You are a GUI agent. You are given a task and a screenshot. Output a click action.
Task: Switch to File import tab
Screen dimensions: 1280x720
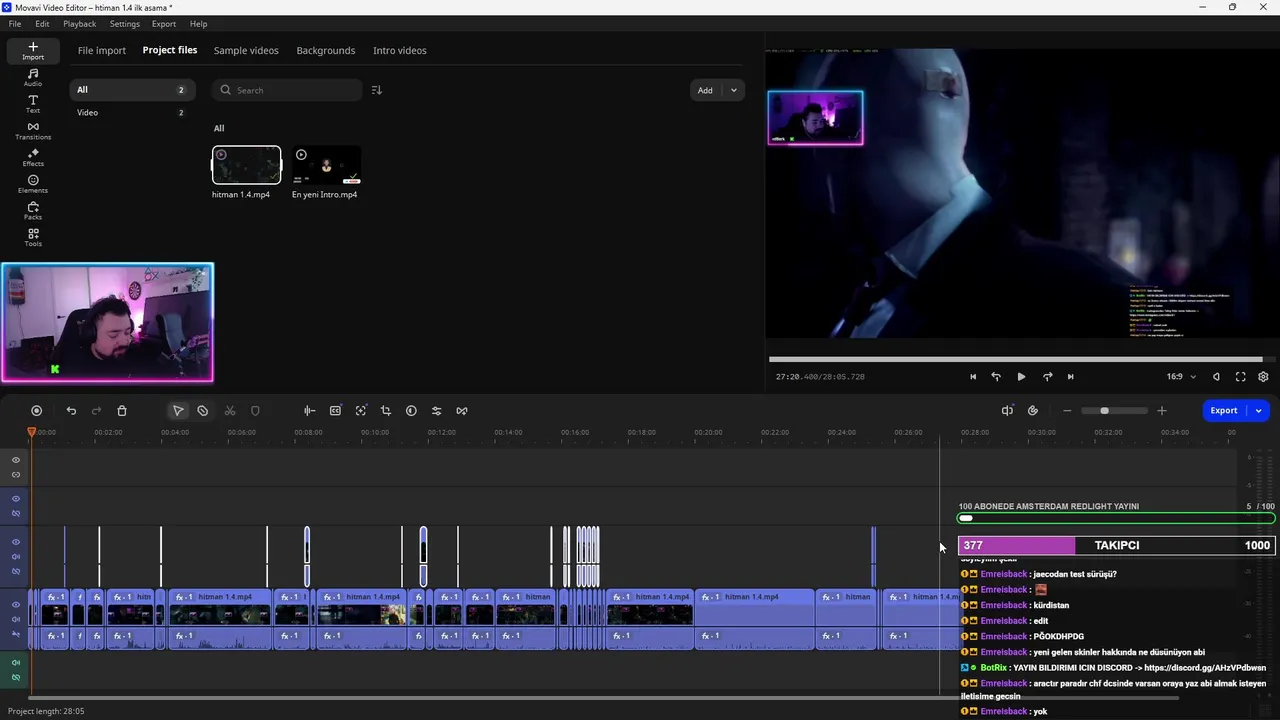[102, 50]
